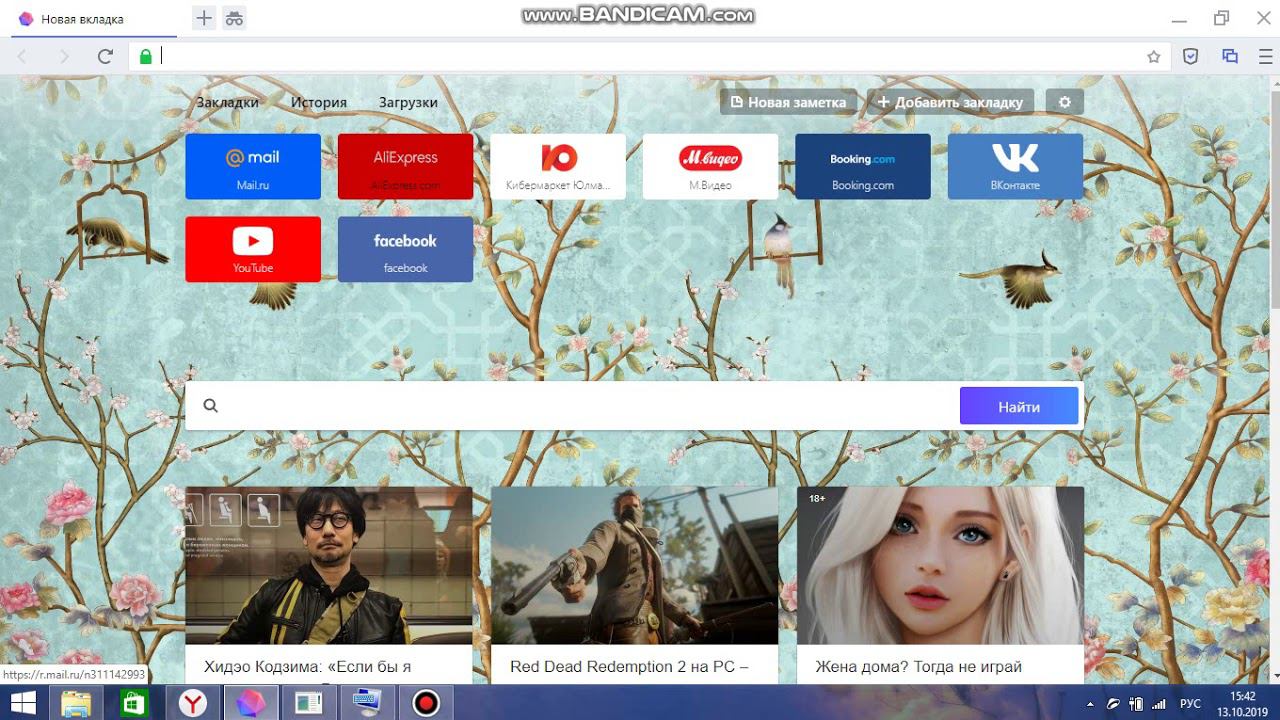Click the Hideo Kojima news photo
Image resolution: width=1280 pixels, height=720 pixels.
(329, 565)
